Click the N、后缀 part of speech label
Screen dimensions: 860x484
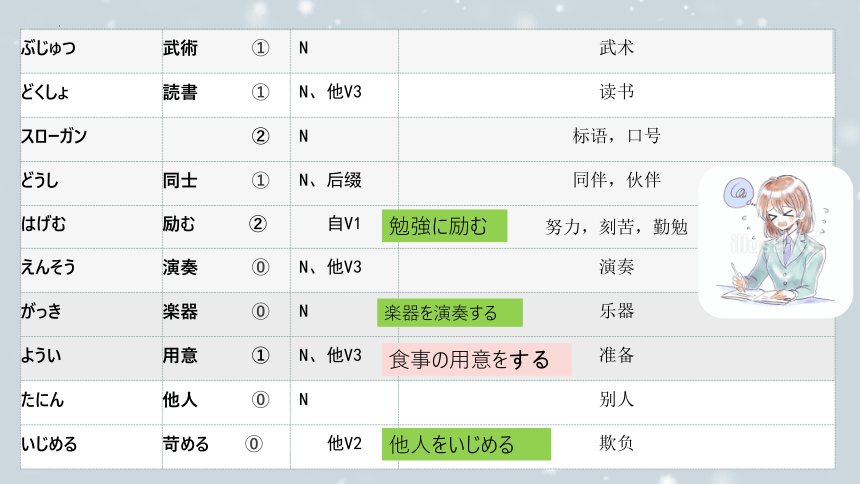pos(330,180)
